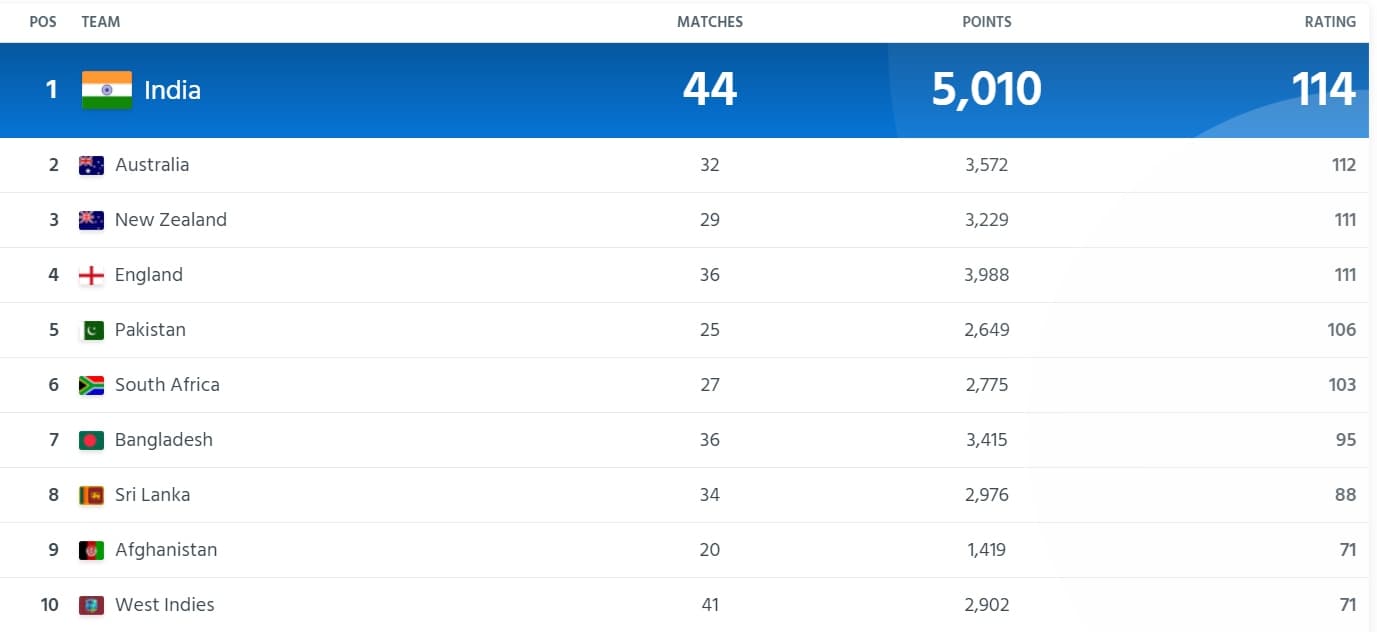Click the West Indies flag icon

pos(91,606)
